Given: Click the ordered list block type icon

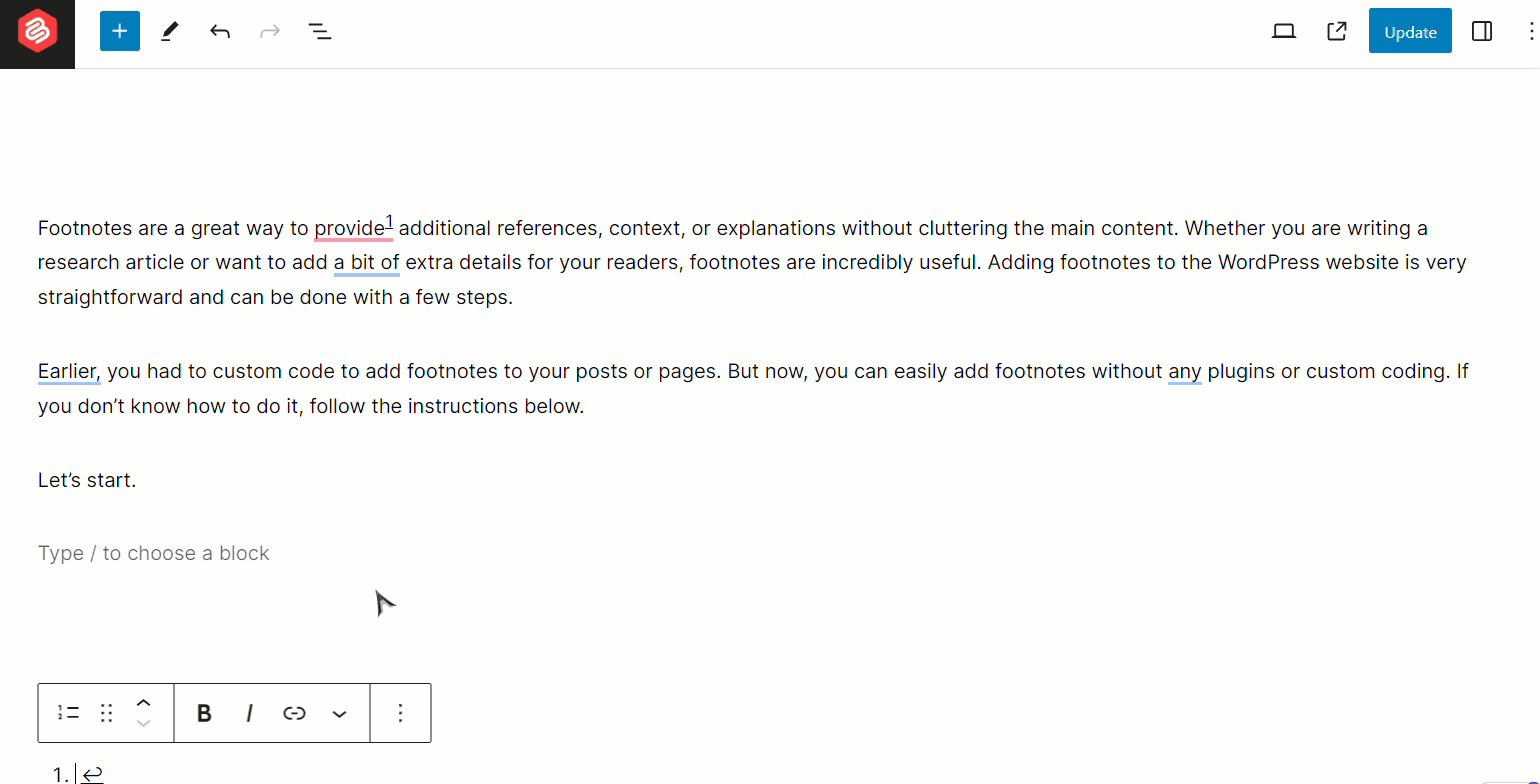Looking at the screenshot, I should 68,713.
